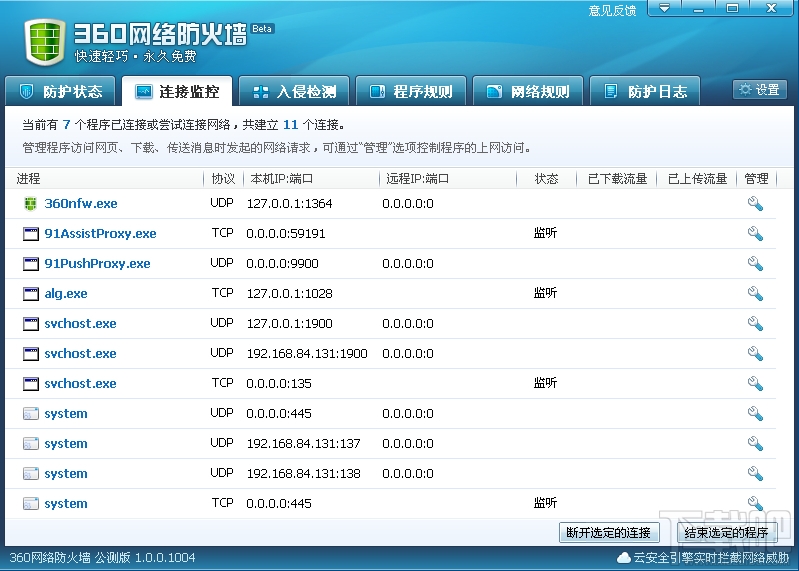
Task: Click the 91PushProxy.exe process icon
Action: pyautogui.click(x=30, y=264)
